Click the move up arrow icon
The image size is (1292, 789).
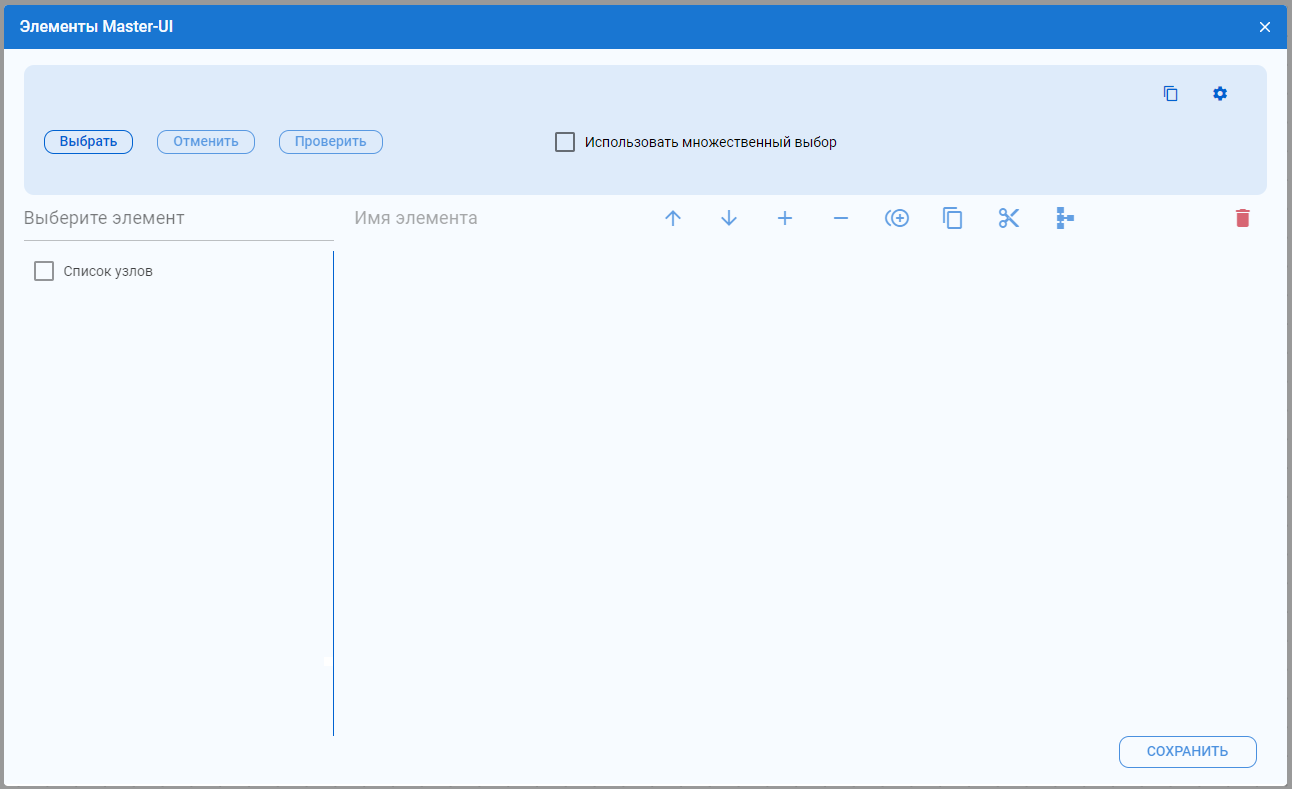click(673, 218)
